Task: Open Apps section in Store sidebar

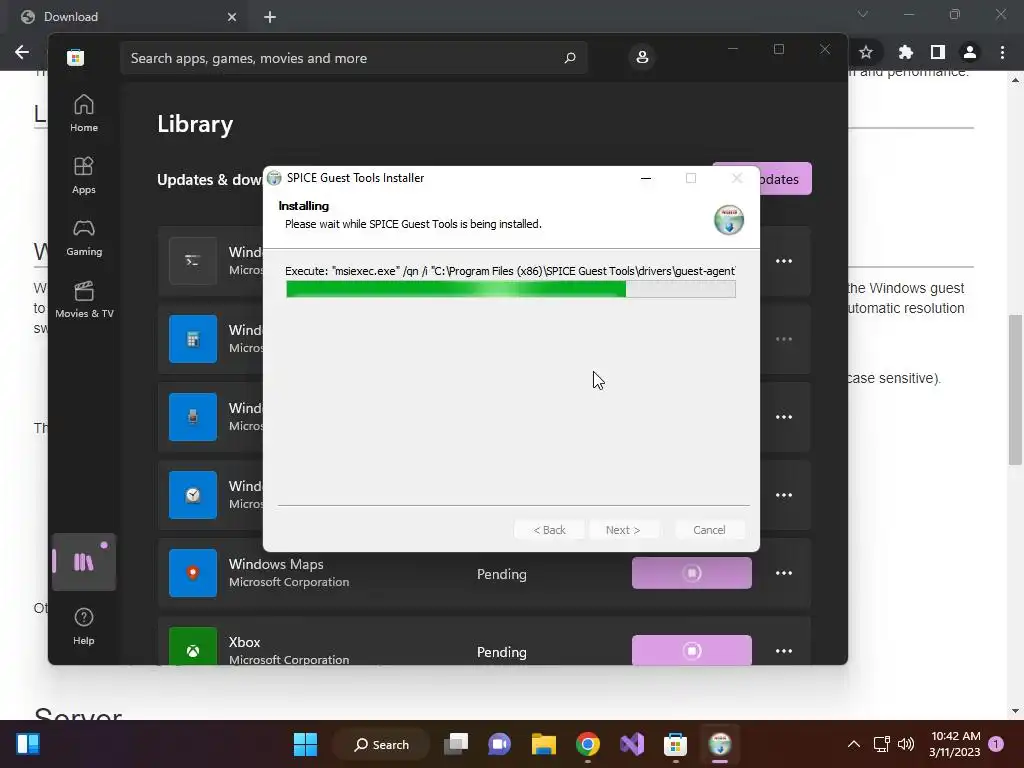Action: 84,176
